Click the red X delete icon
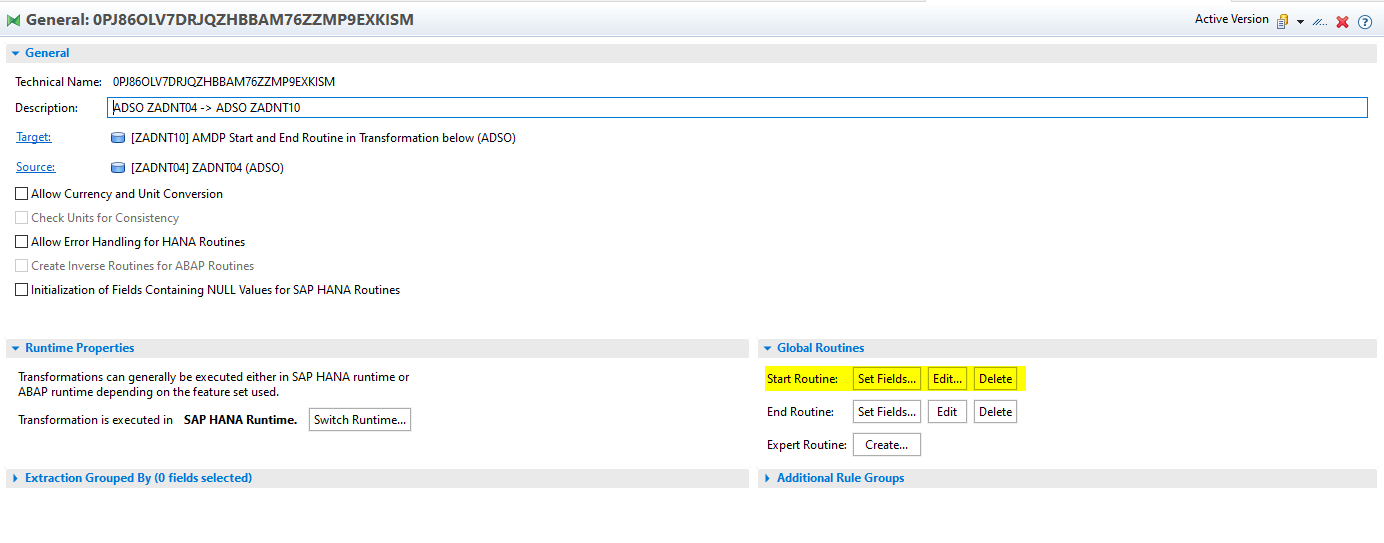1384x543 pixels. (x=1343, y=21)
